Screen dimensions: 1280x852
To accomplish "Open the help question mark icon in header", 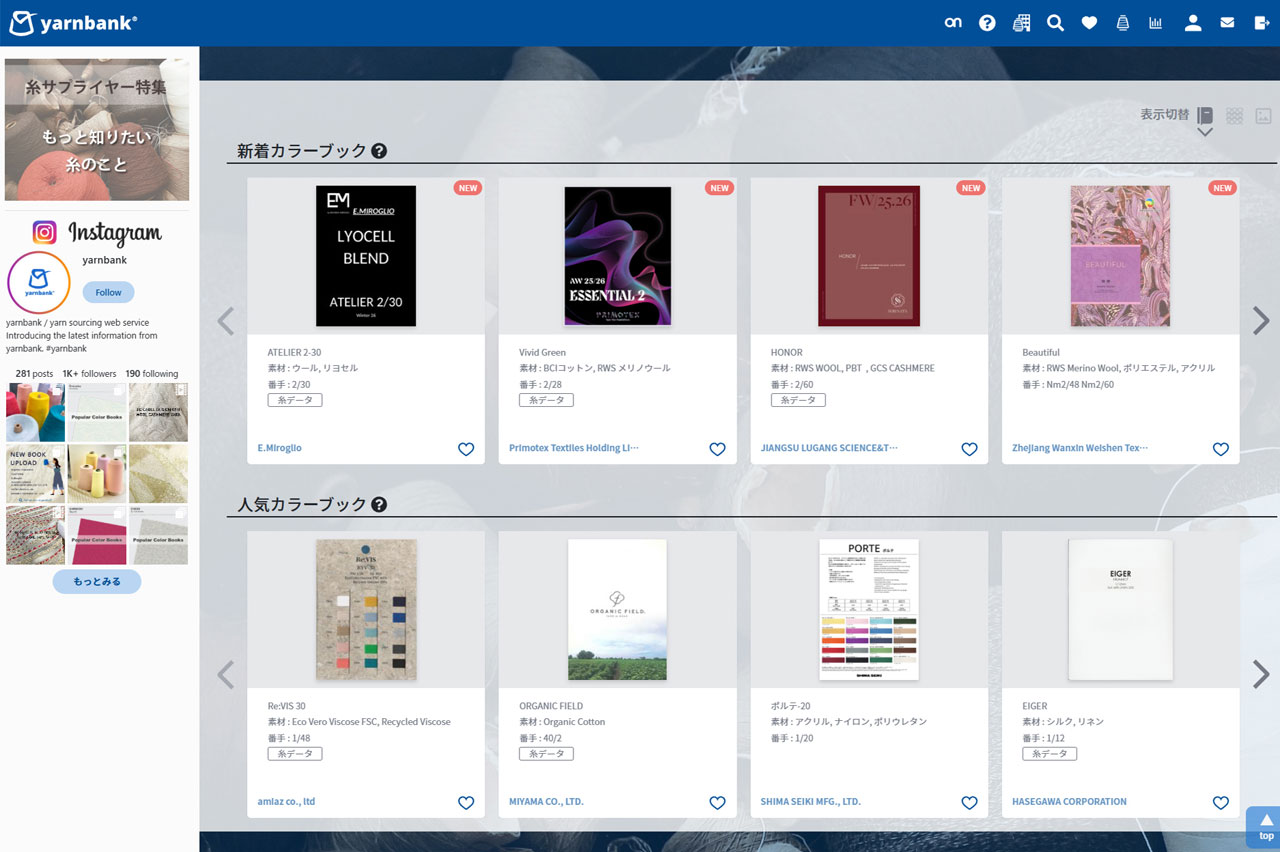I will 987,22.
